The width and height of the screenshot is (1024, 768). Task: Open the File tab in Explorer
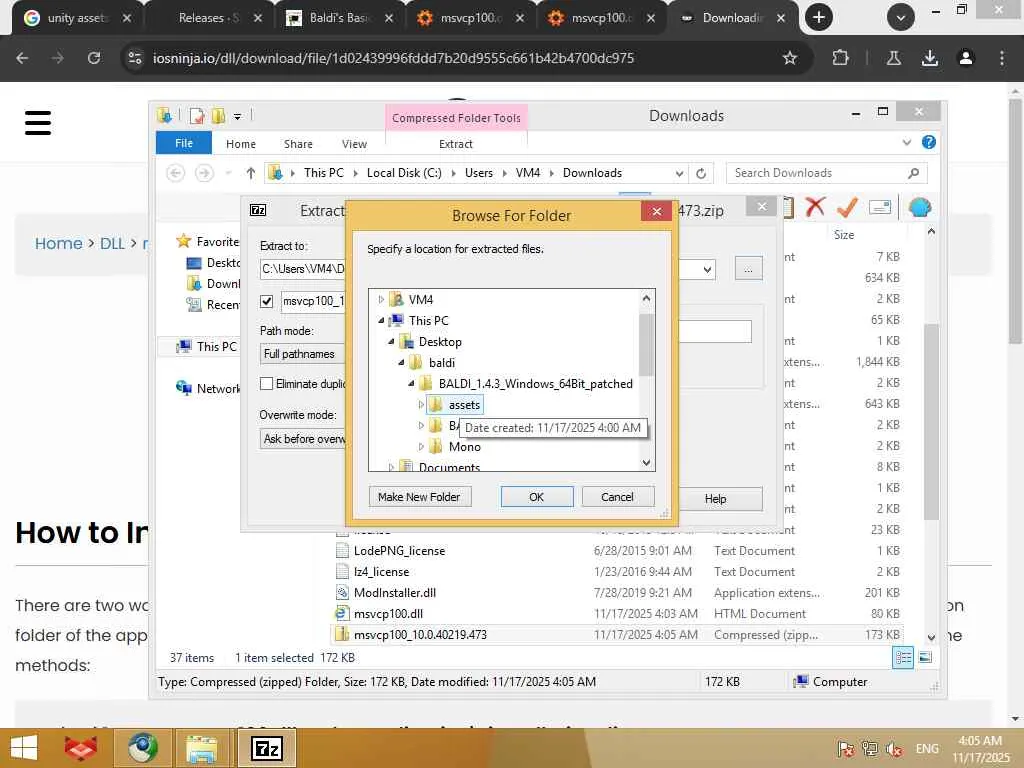184,143
